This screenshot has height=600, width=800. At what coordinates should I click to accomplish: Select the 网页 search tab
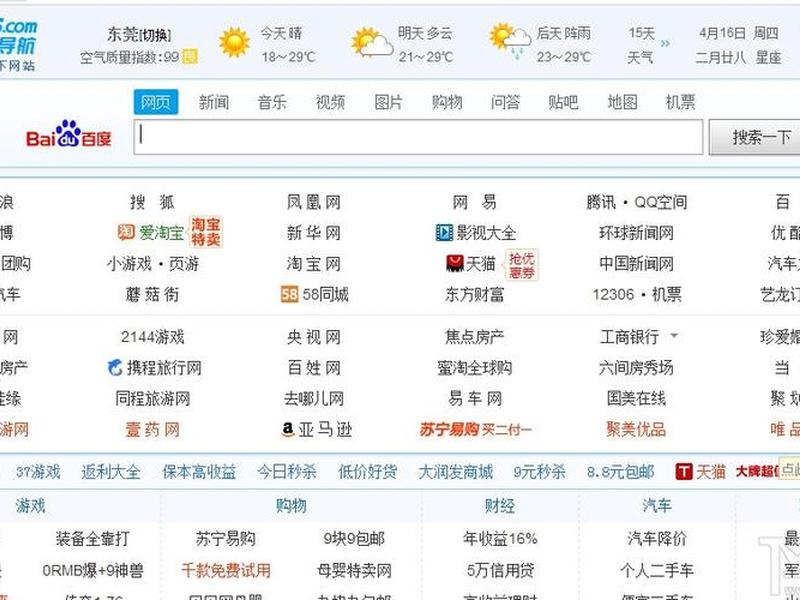pos(156,102)
